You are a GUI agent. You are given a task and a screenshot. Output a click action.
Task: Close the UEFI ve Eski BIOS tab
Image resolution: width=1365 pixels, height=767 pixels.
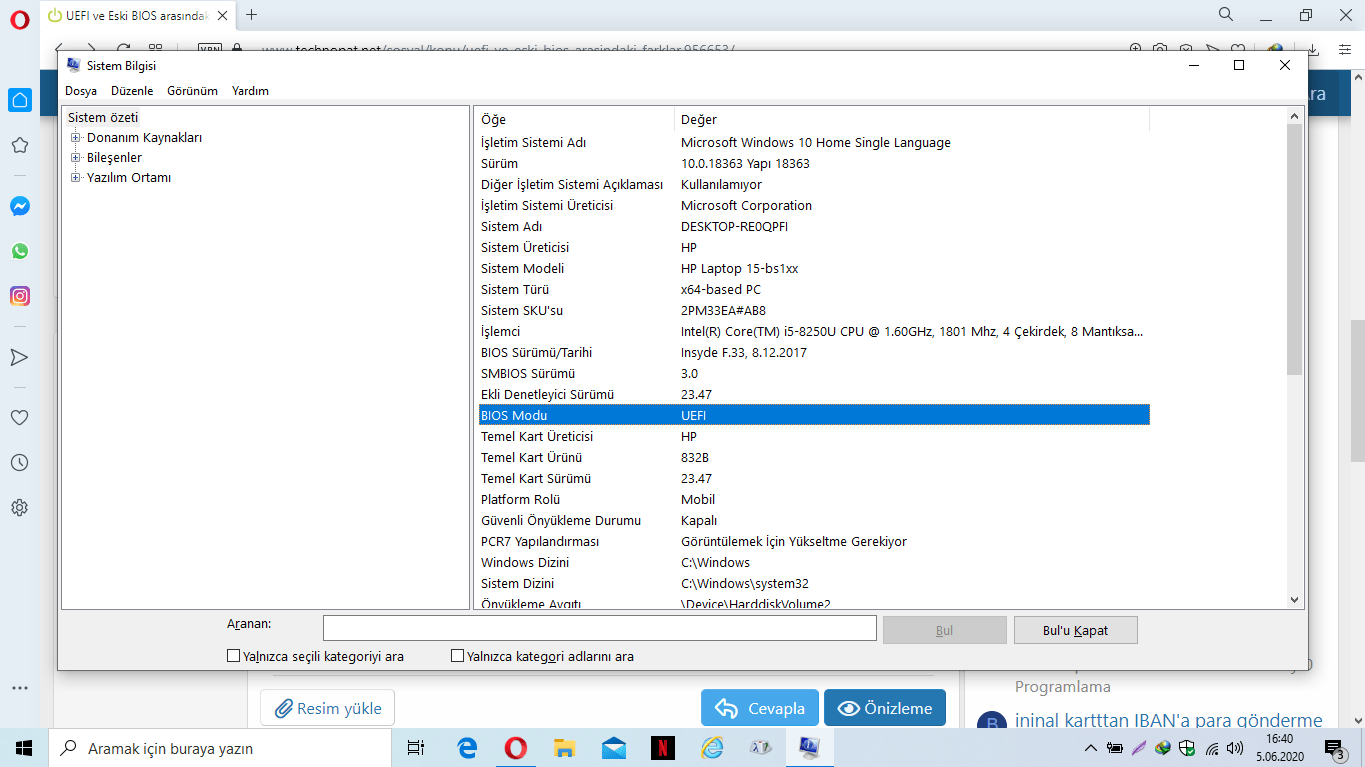coord(221,15)
